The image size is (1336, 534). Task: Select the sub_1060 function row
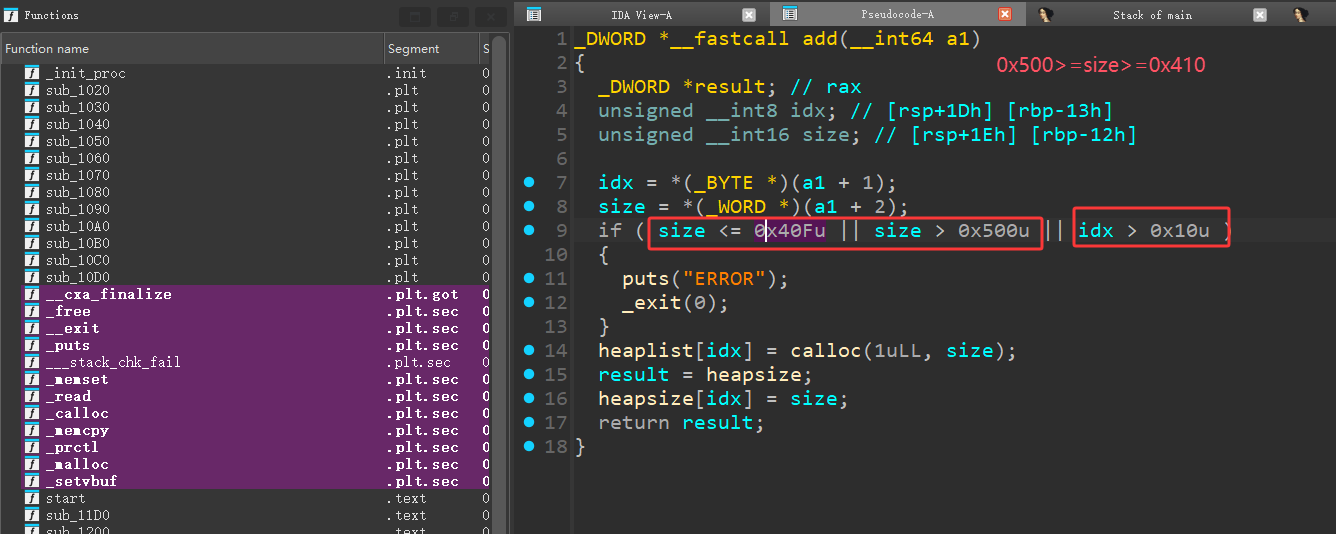[x=246, y=158]
